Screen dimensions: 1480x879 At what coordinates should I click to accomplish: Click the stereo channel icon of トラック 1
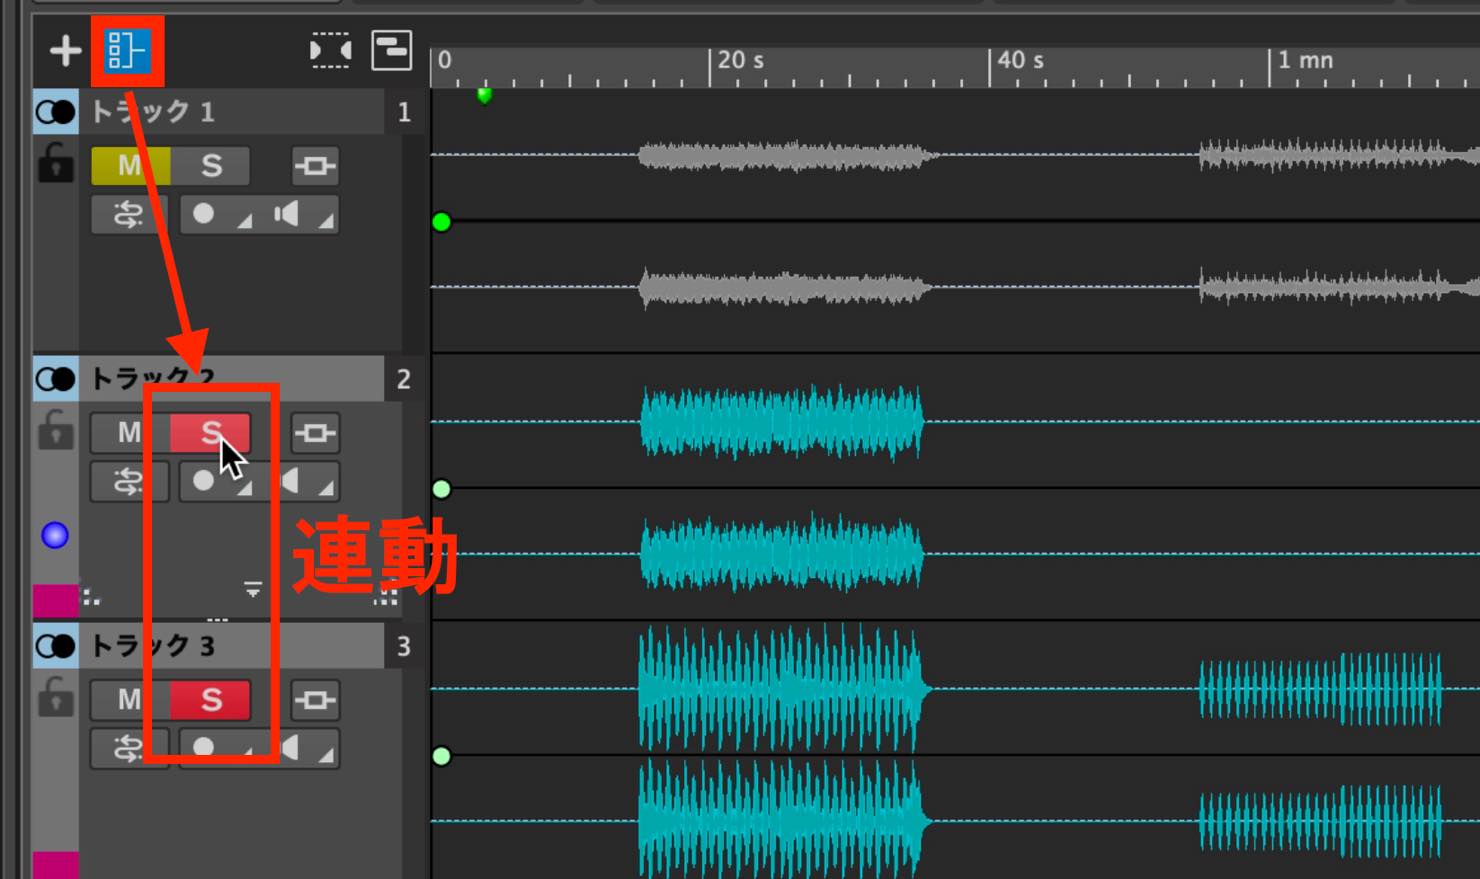[x=56, y=112]
